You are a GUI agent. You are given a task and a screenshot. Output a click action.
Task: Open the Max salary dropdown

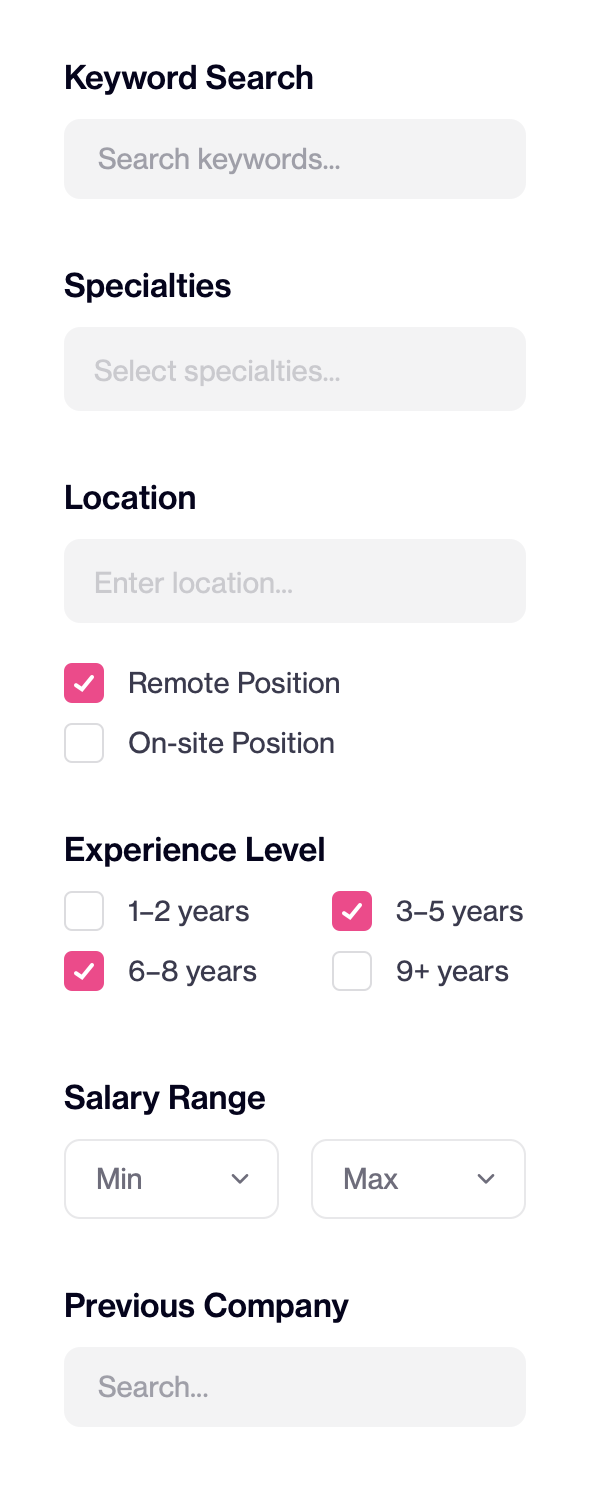(x=418, y=1178)
